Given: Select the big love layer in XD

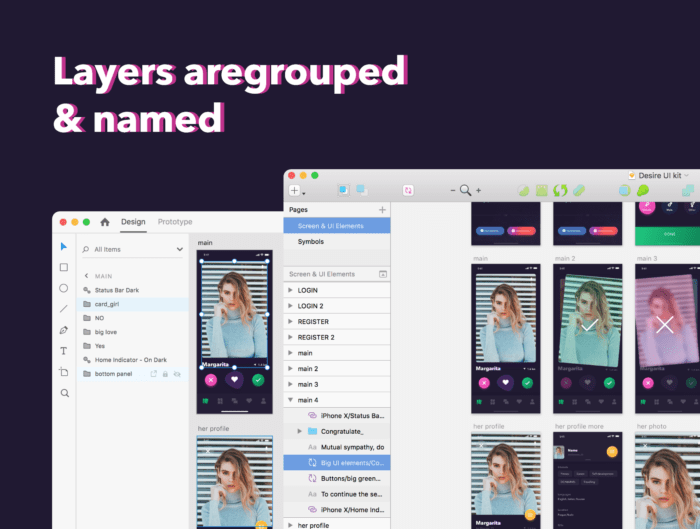Looking at the screenshot, I should point(133,332).
